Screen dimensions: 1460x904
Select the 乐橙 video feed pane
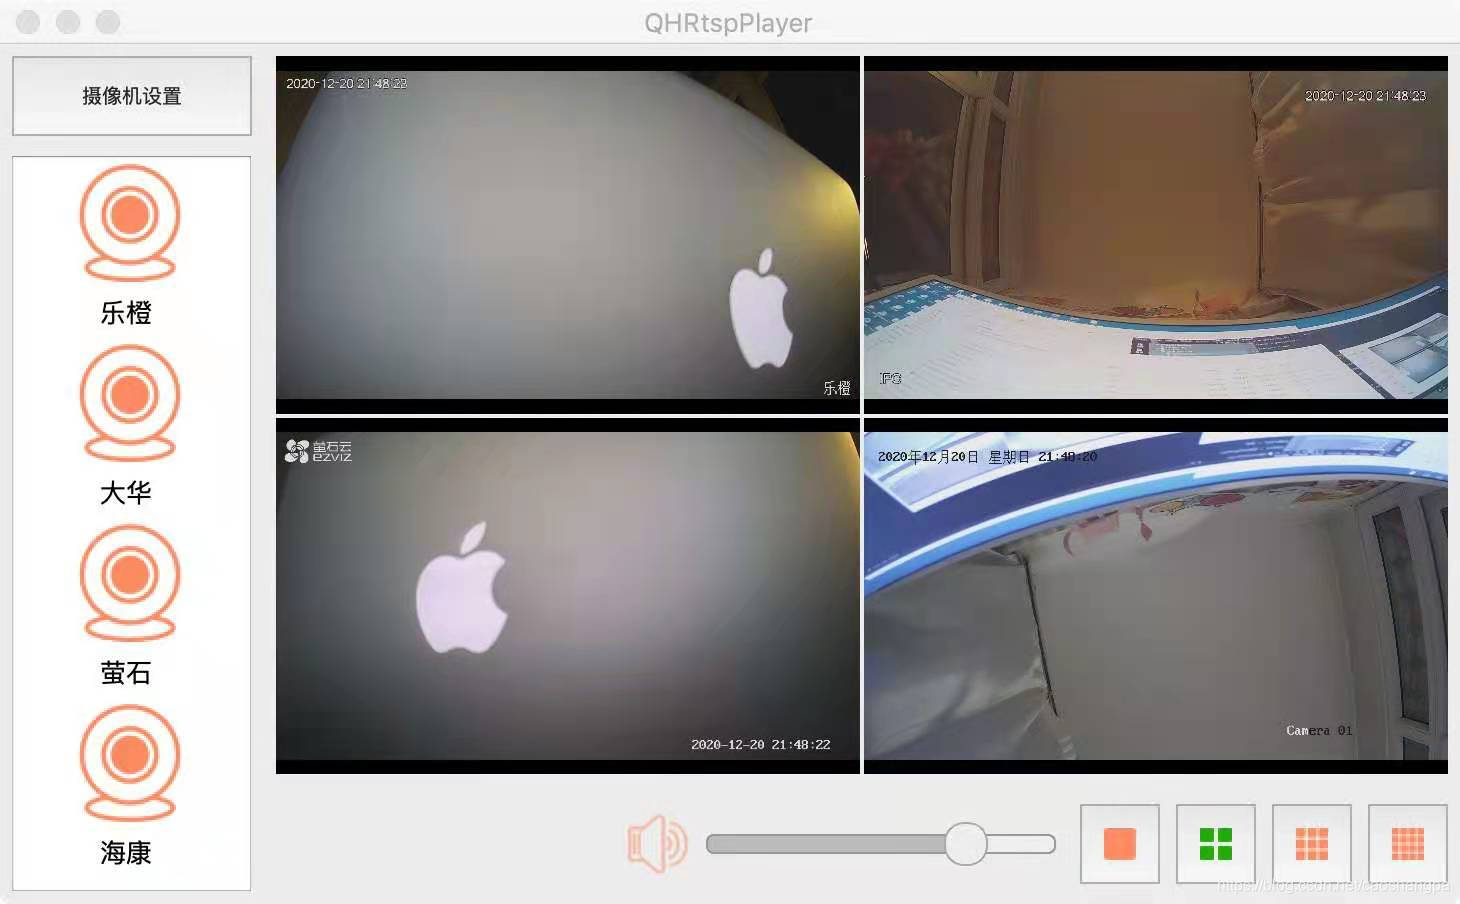568,235
